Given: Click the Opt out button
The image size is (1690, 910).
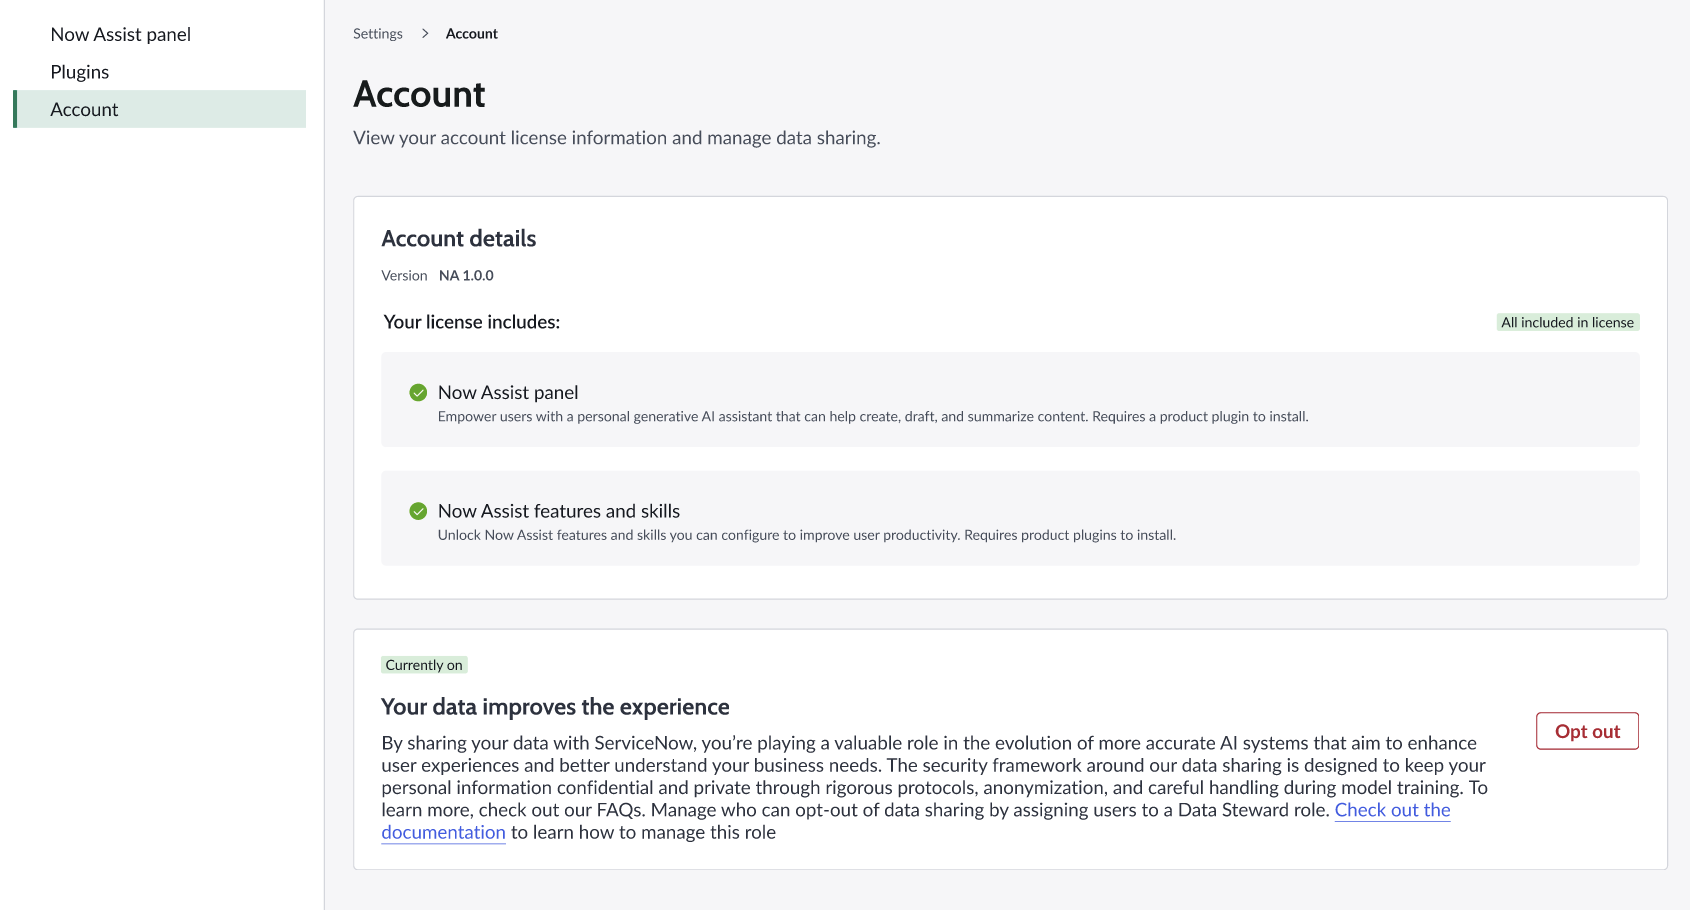Looking at the screenshot, I should (1587, 731).
